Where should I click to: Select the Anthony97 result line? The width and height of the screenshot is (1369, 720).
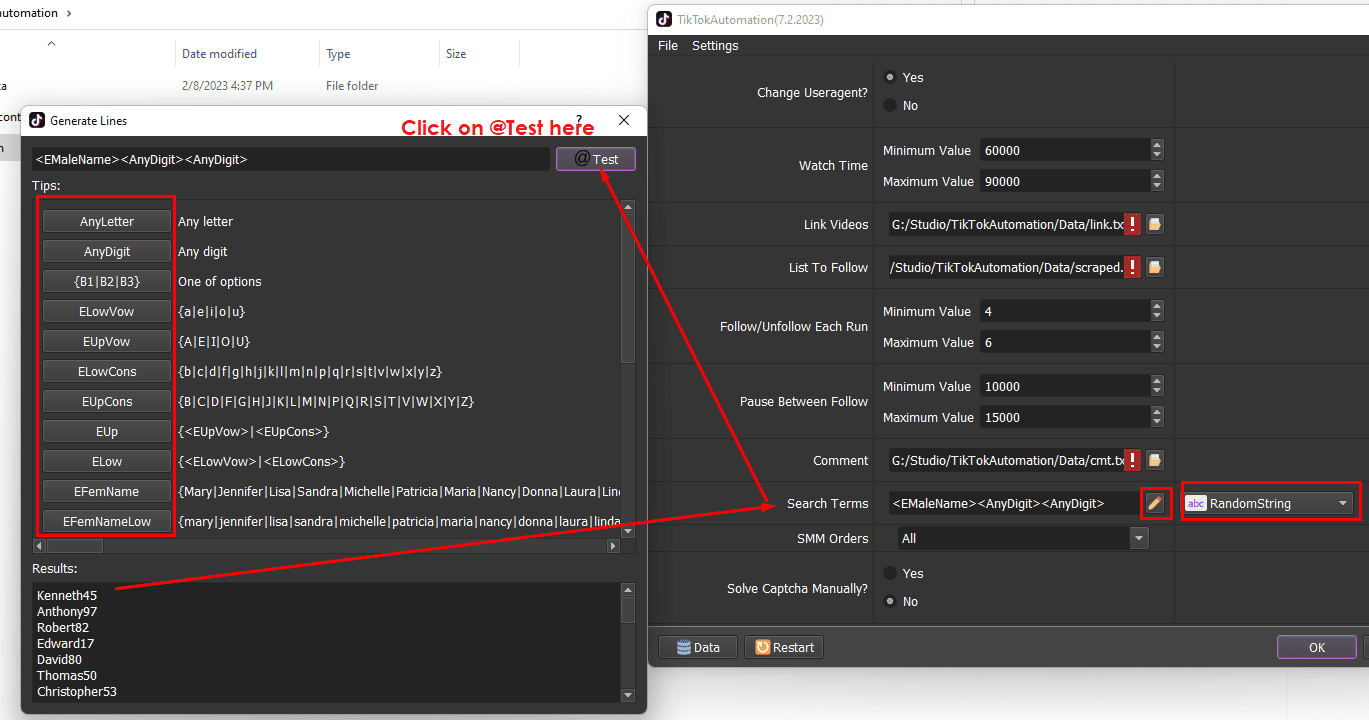tap(67, 611)
